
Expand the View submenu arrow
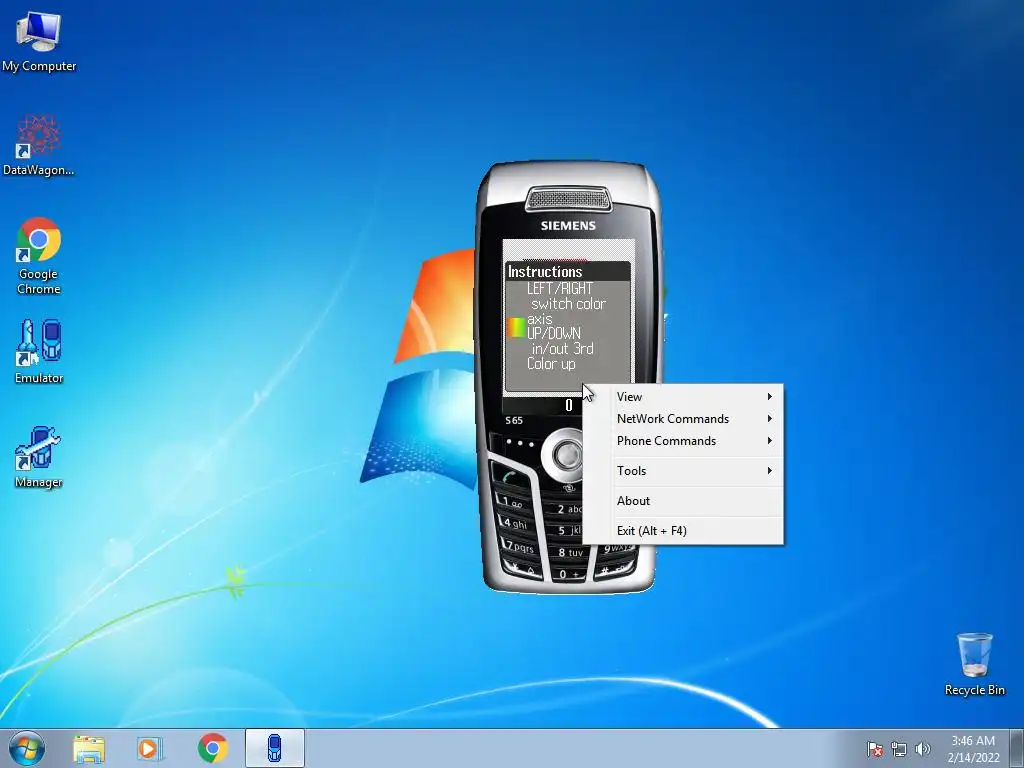click(x=770, y=396)
